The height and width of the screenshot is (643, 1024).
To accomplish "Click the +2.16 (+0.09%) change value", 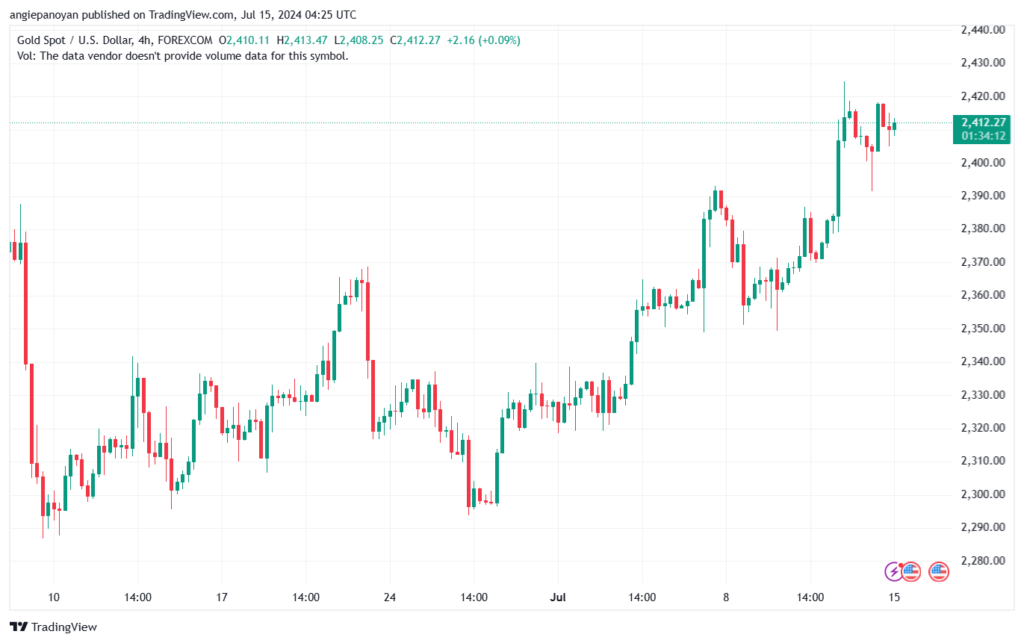I will (483, 40).
